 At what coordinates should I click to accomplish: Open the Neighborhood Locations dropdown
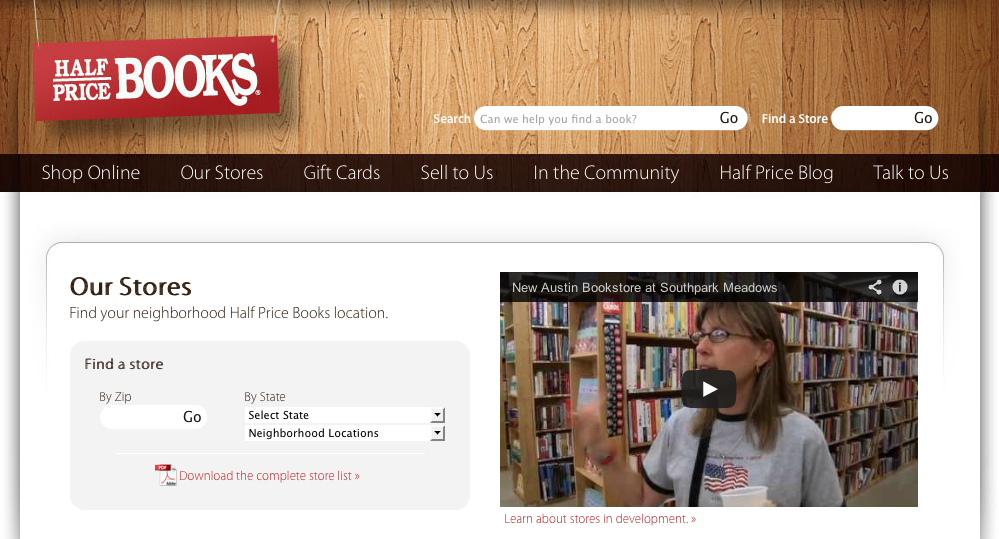[x=345, y=433]
